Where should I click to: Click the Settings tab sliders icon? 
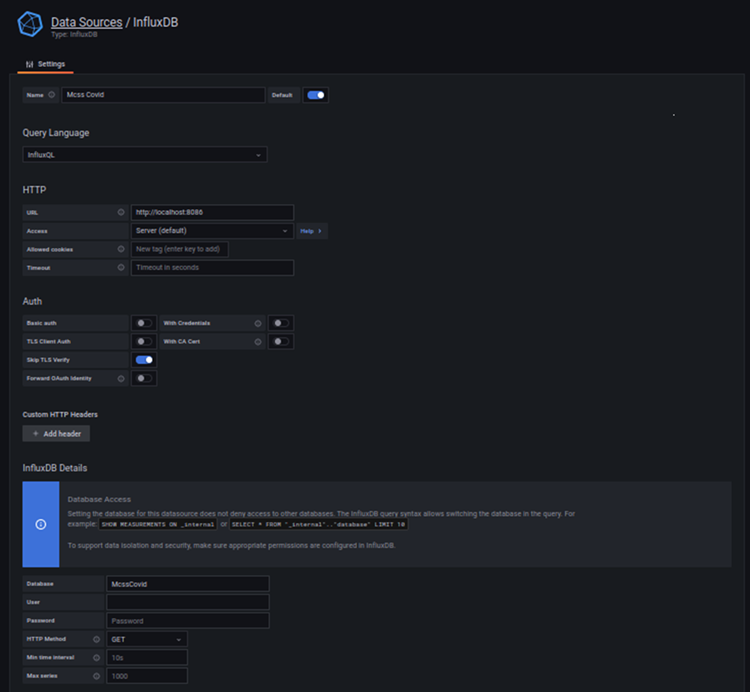pyautogui.click(x=30, y=64)
